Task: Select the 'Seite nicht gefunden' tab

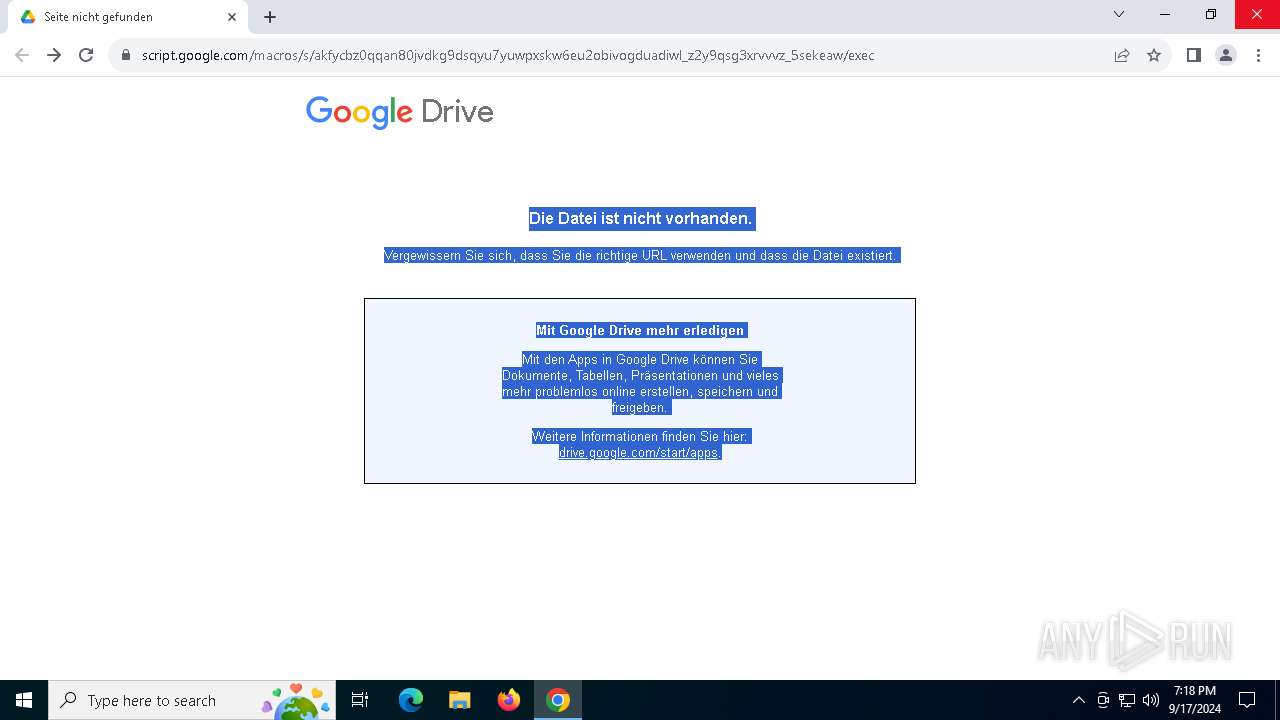Action: coord(128,17)
